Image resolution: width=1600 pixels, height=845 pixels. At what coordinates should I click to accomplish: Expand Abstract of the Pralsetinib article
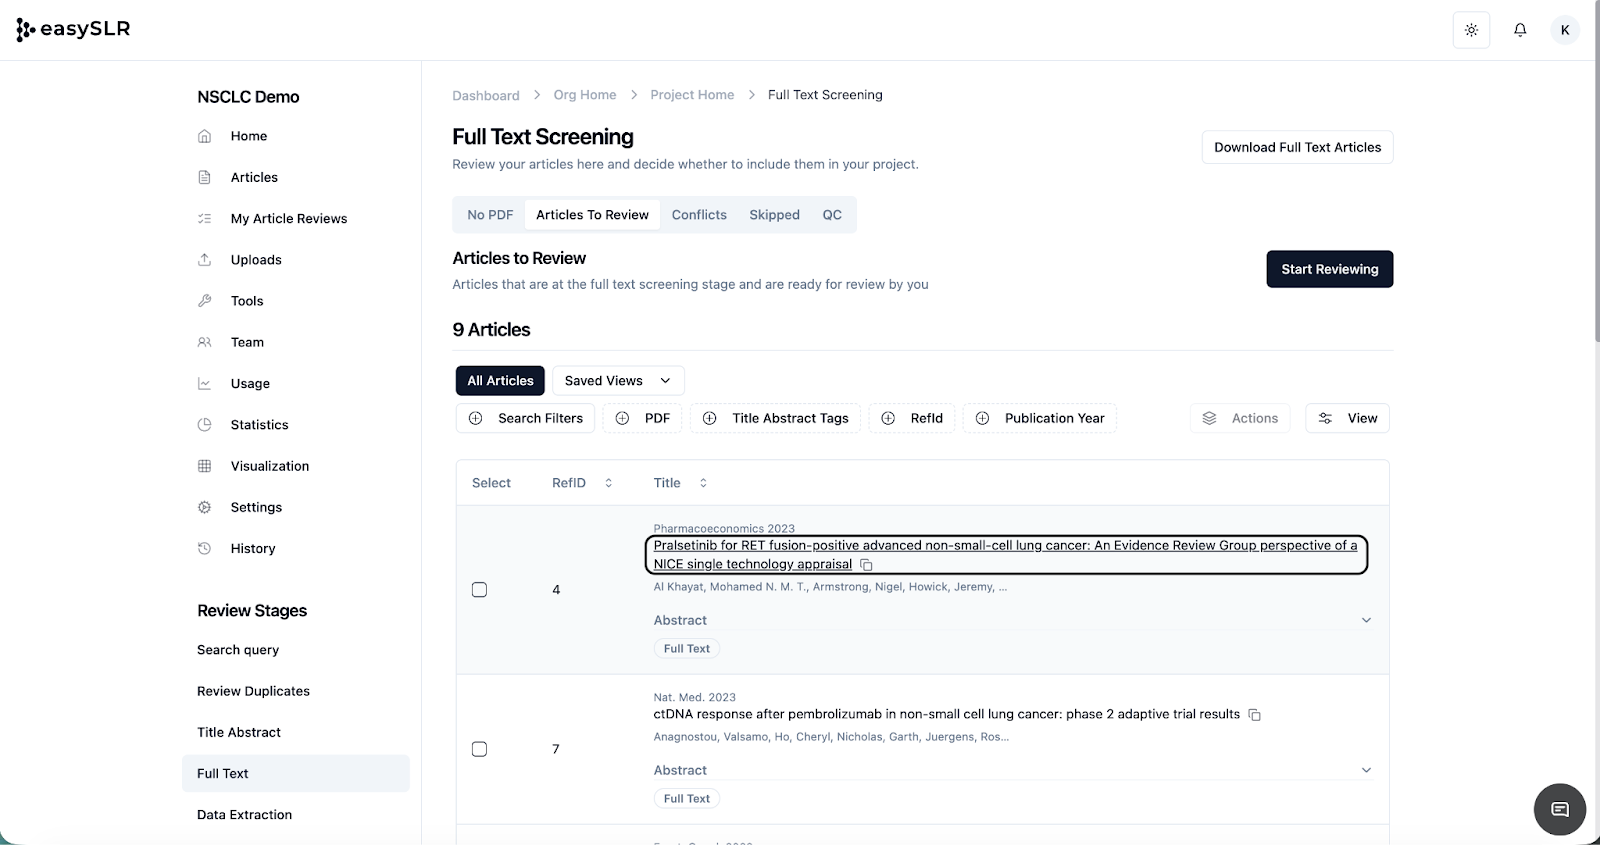point(1366,620)
